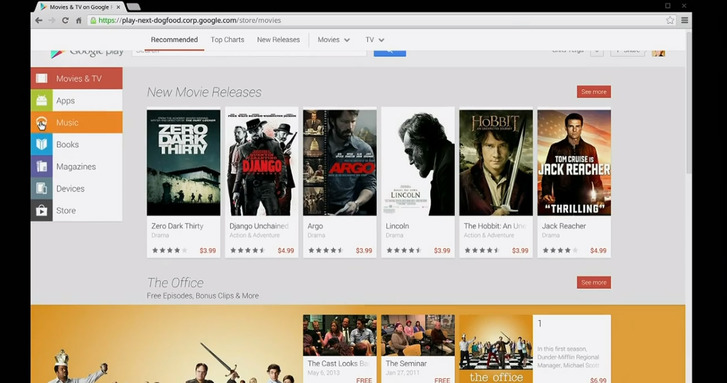Click the Movies & TV film icon
The height and width of the screenshot is (383, 727).
42,78
